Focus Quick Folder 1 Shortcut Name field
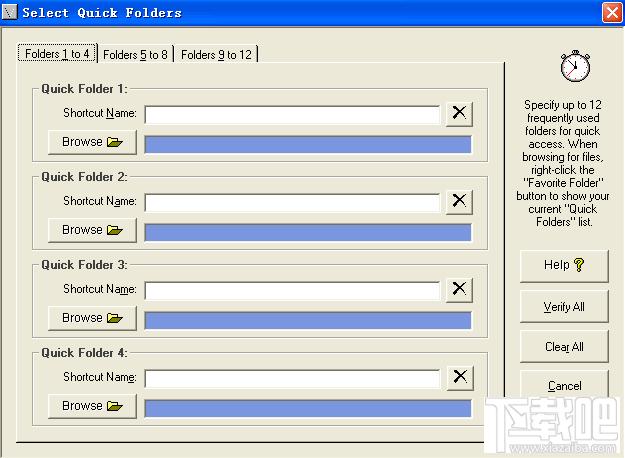This screenshot has width=625, height=458. point(292,114)
